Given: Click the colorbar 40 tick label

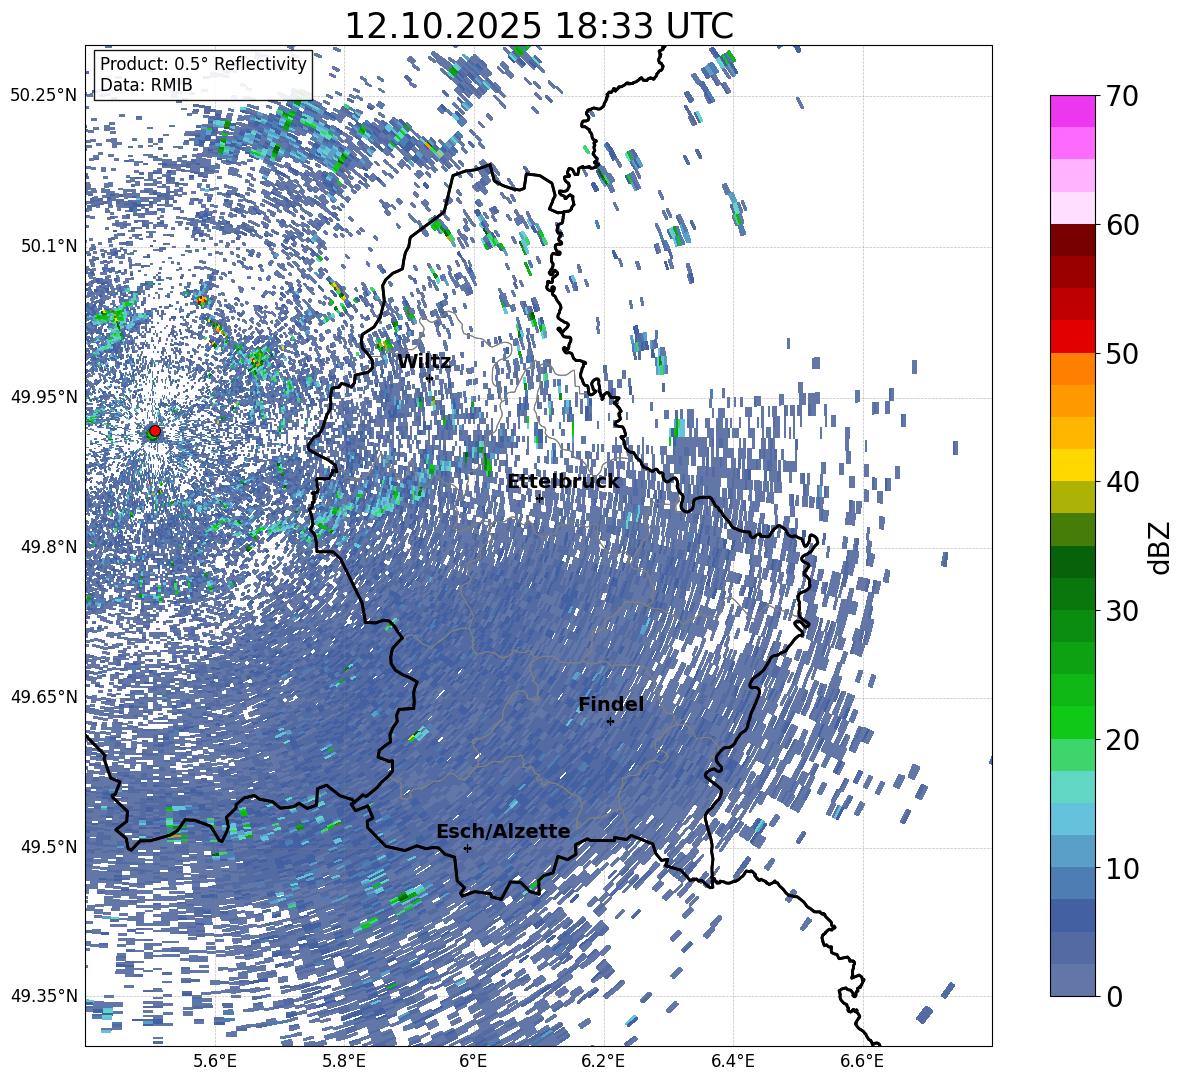Looking at the screenshot, I should pyautogui.click(x=1122, y=482).
